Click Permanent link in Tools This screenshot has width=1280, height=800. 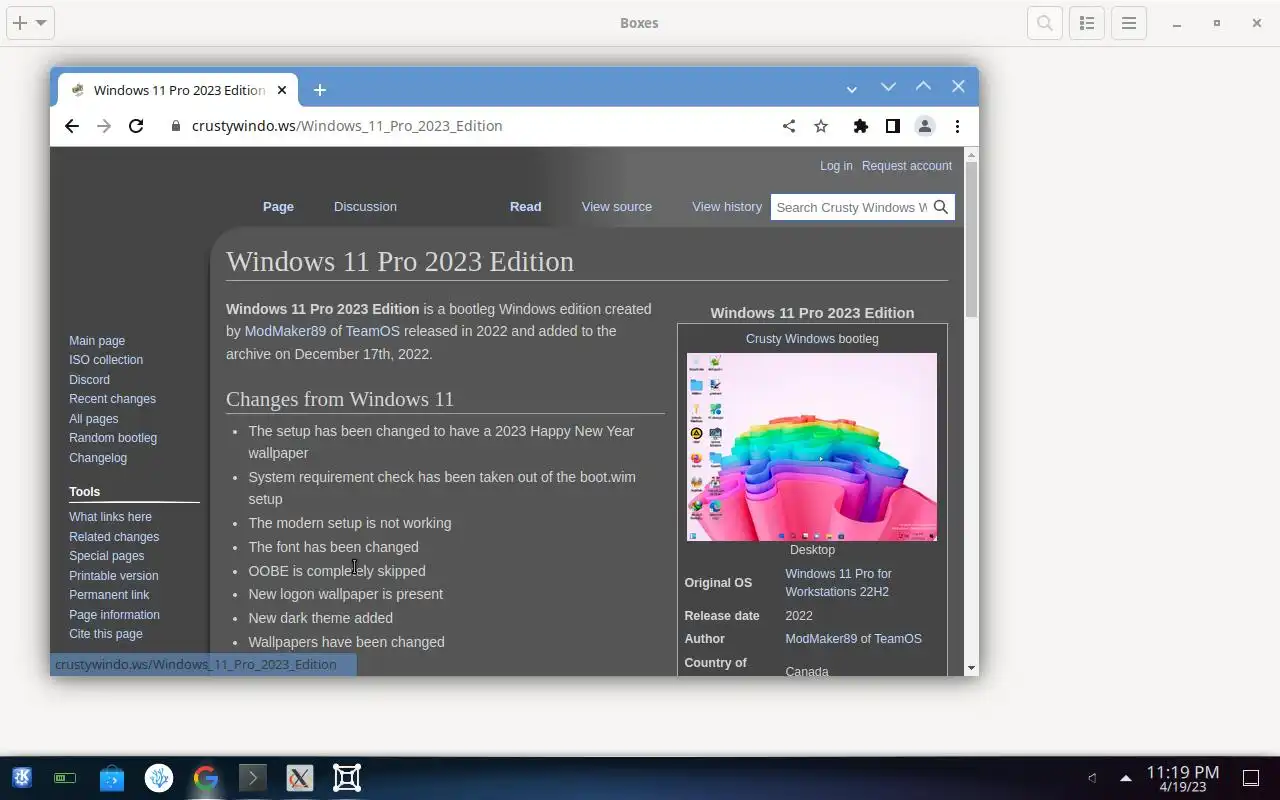109,595
